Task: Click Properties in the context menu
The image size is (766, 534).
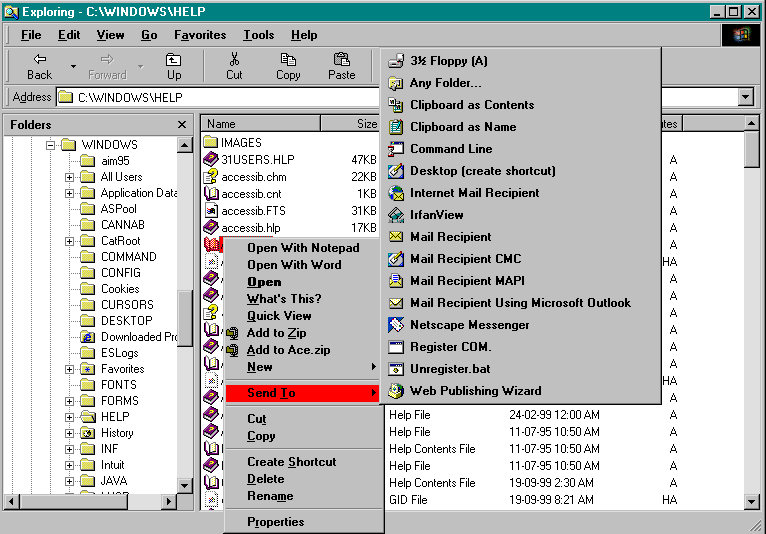Action: pos(275,522)
